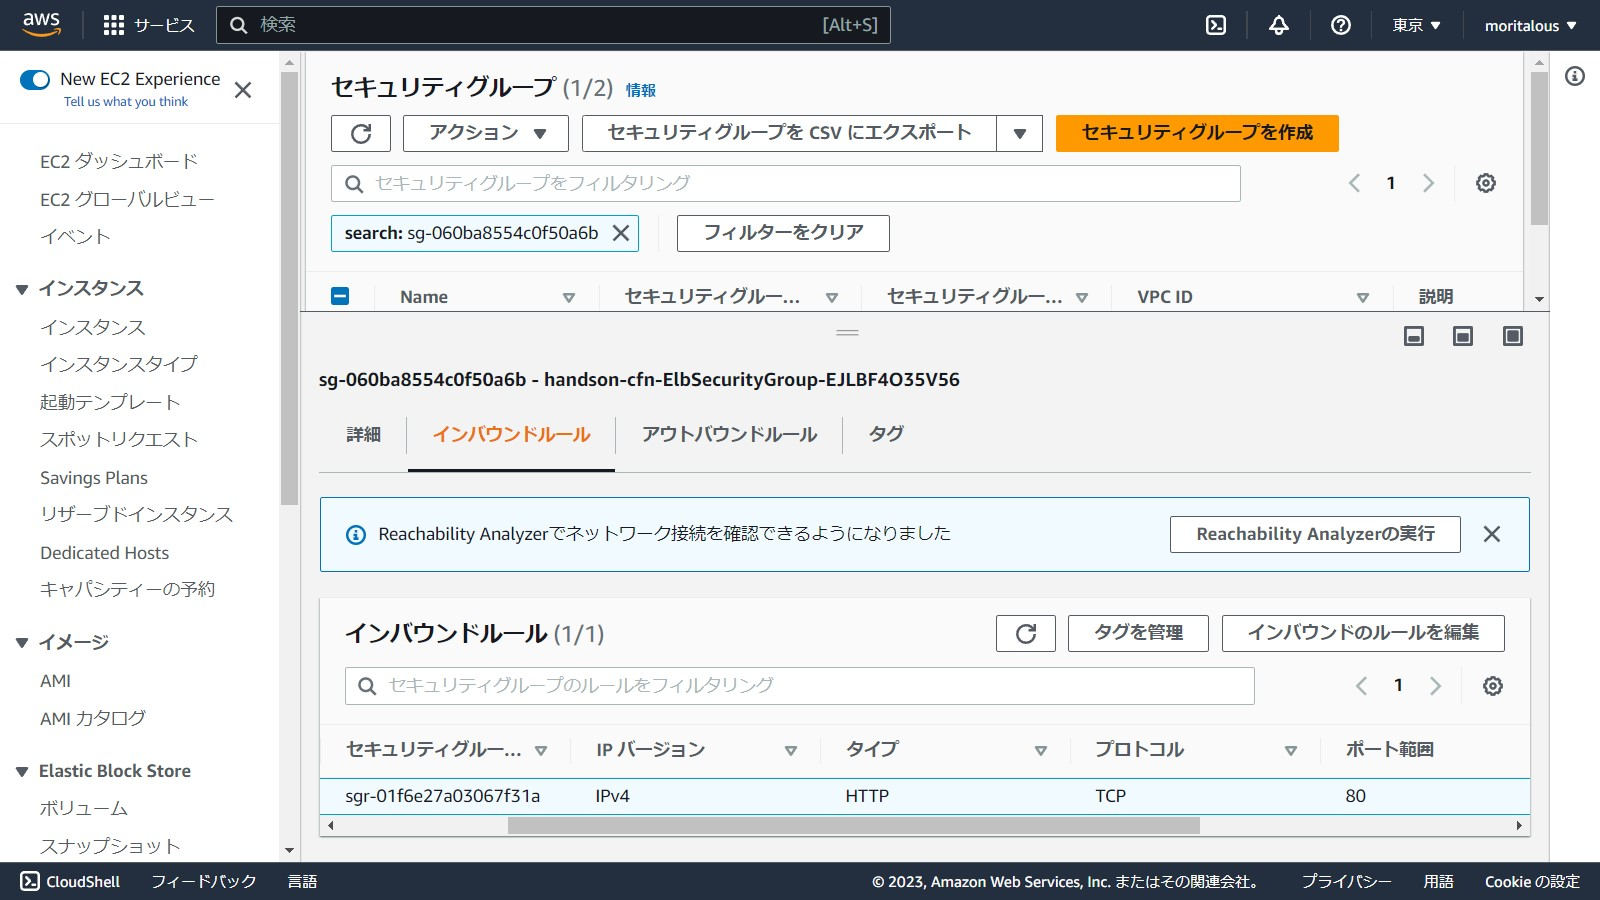This screenshot has width=1600, height=900.
Task: Open the notifications bell
Action: (x=1279, y=25)
